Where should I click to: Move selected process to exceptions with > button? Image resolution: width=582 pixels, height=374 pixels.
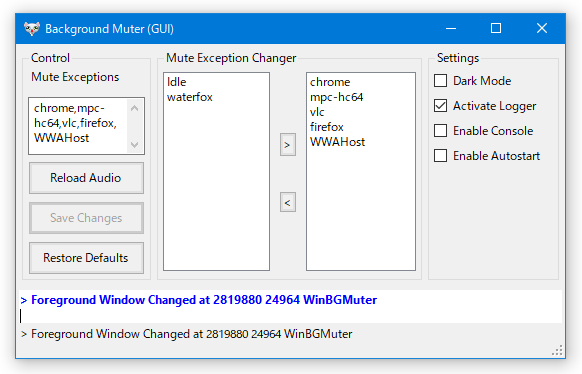tap(288, 145)
